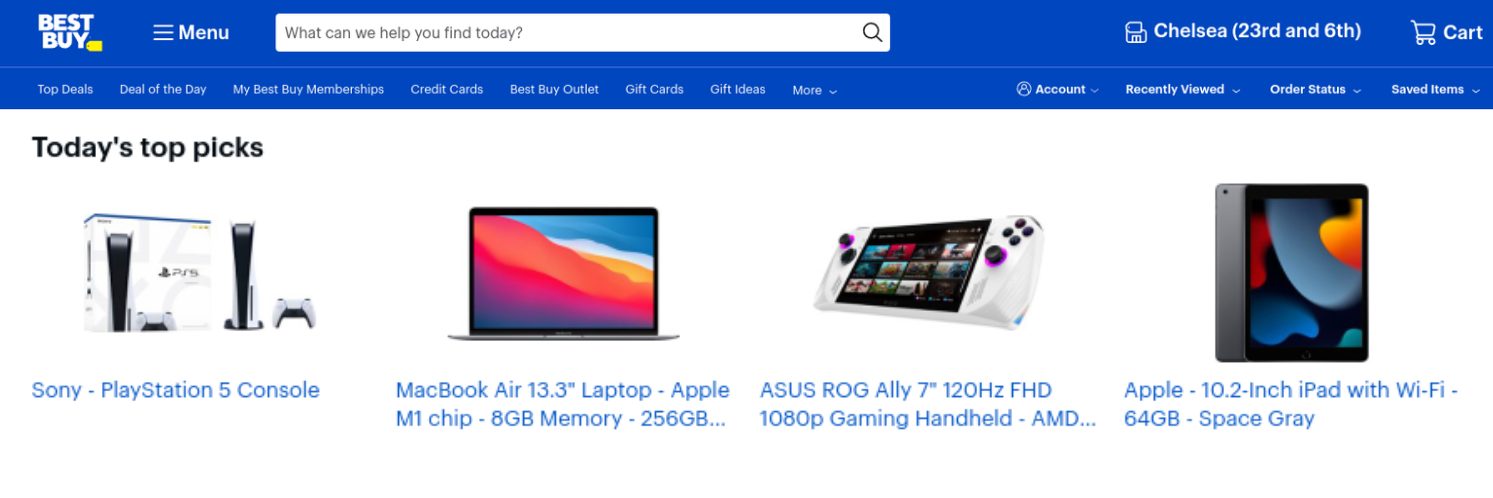Open the hamburger Menu icon

(163, 33)
